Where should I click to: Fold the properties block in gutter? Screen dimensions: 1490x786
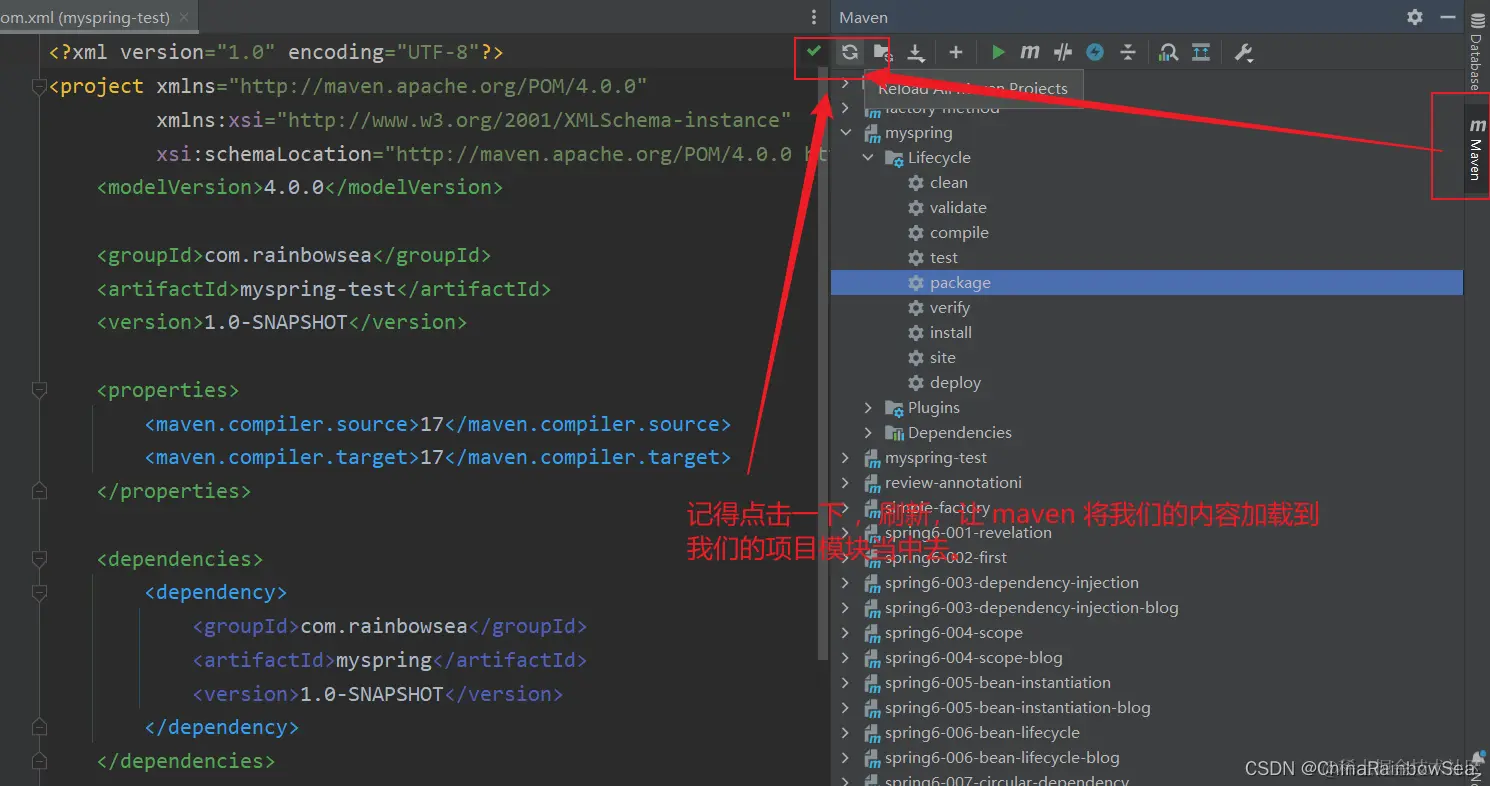tap(39, 390)
